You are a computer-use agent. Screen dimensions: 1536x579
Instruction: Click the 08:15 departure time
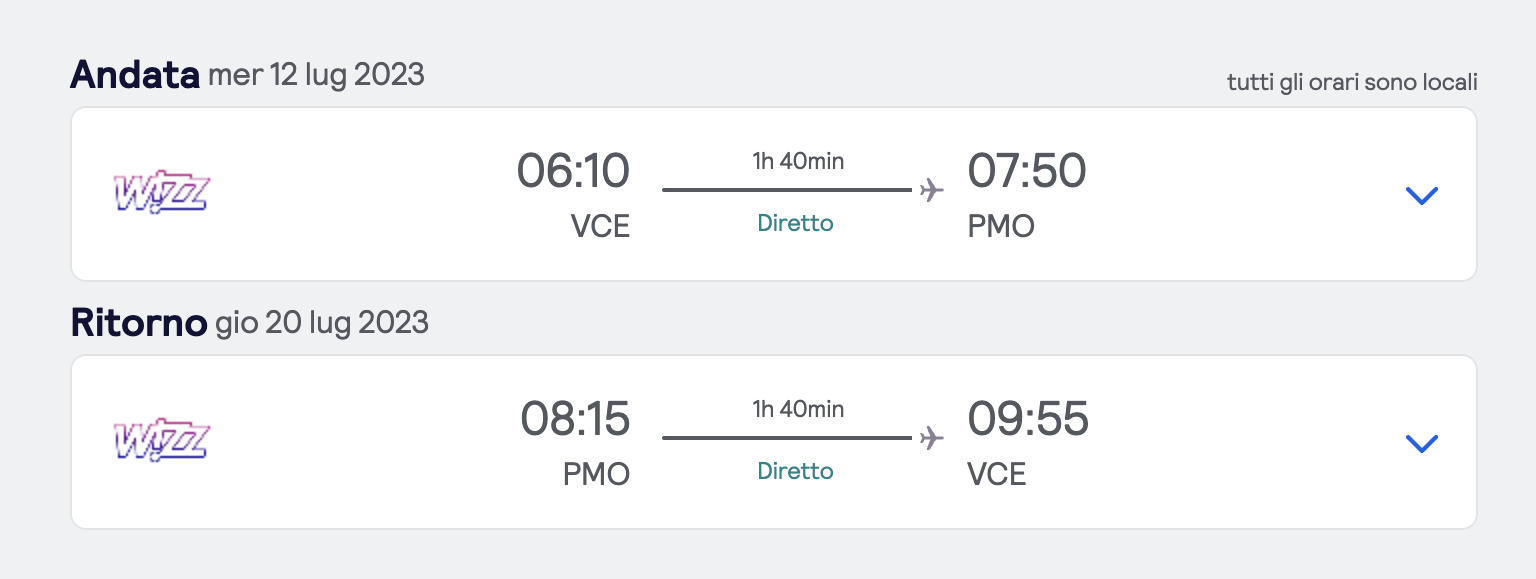coord(575,419)
